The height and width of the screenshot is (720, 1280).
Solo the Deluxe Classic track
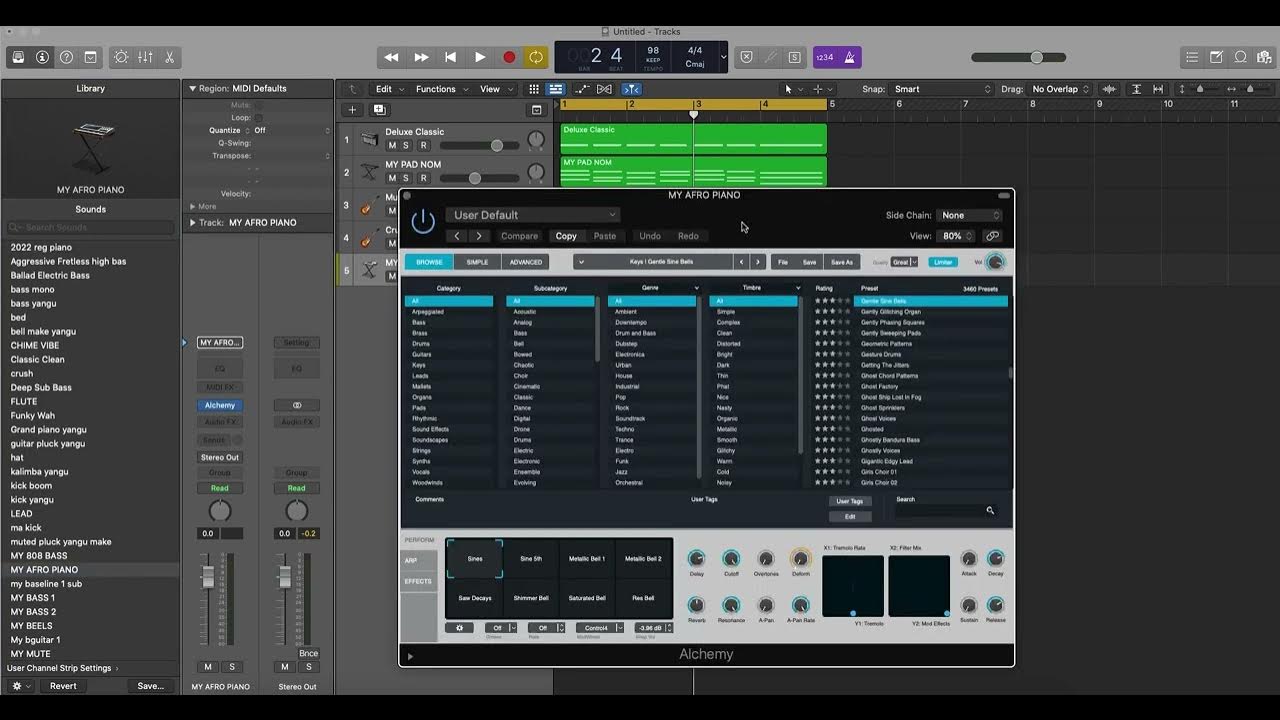tap(407, 146)
